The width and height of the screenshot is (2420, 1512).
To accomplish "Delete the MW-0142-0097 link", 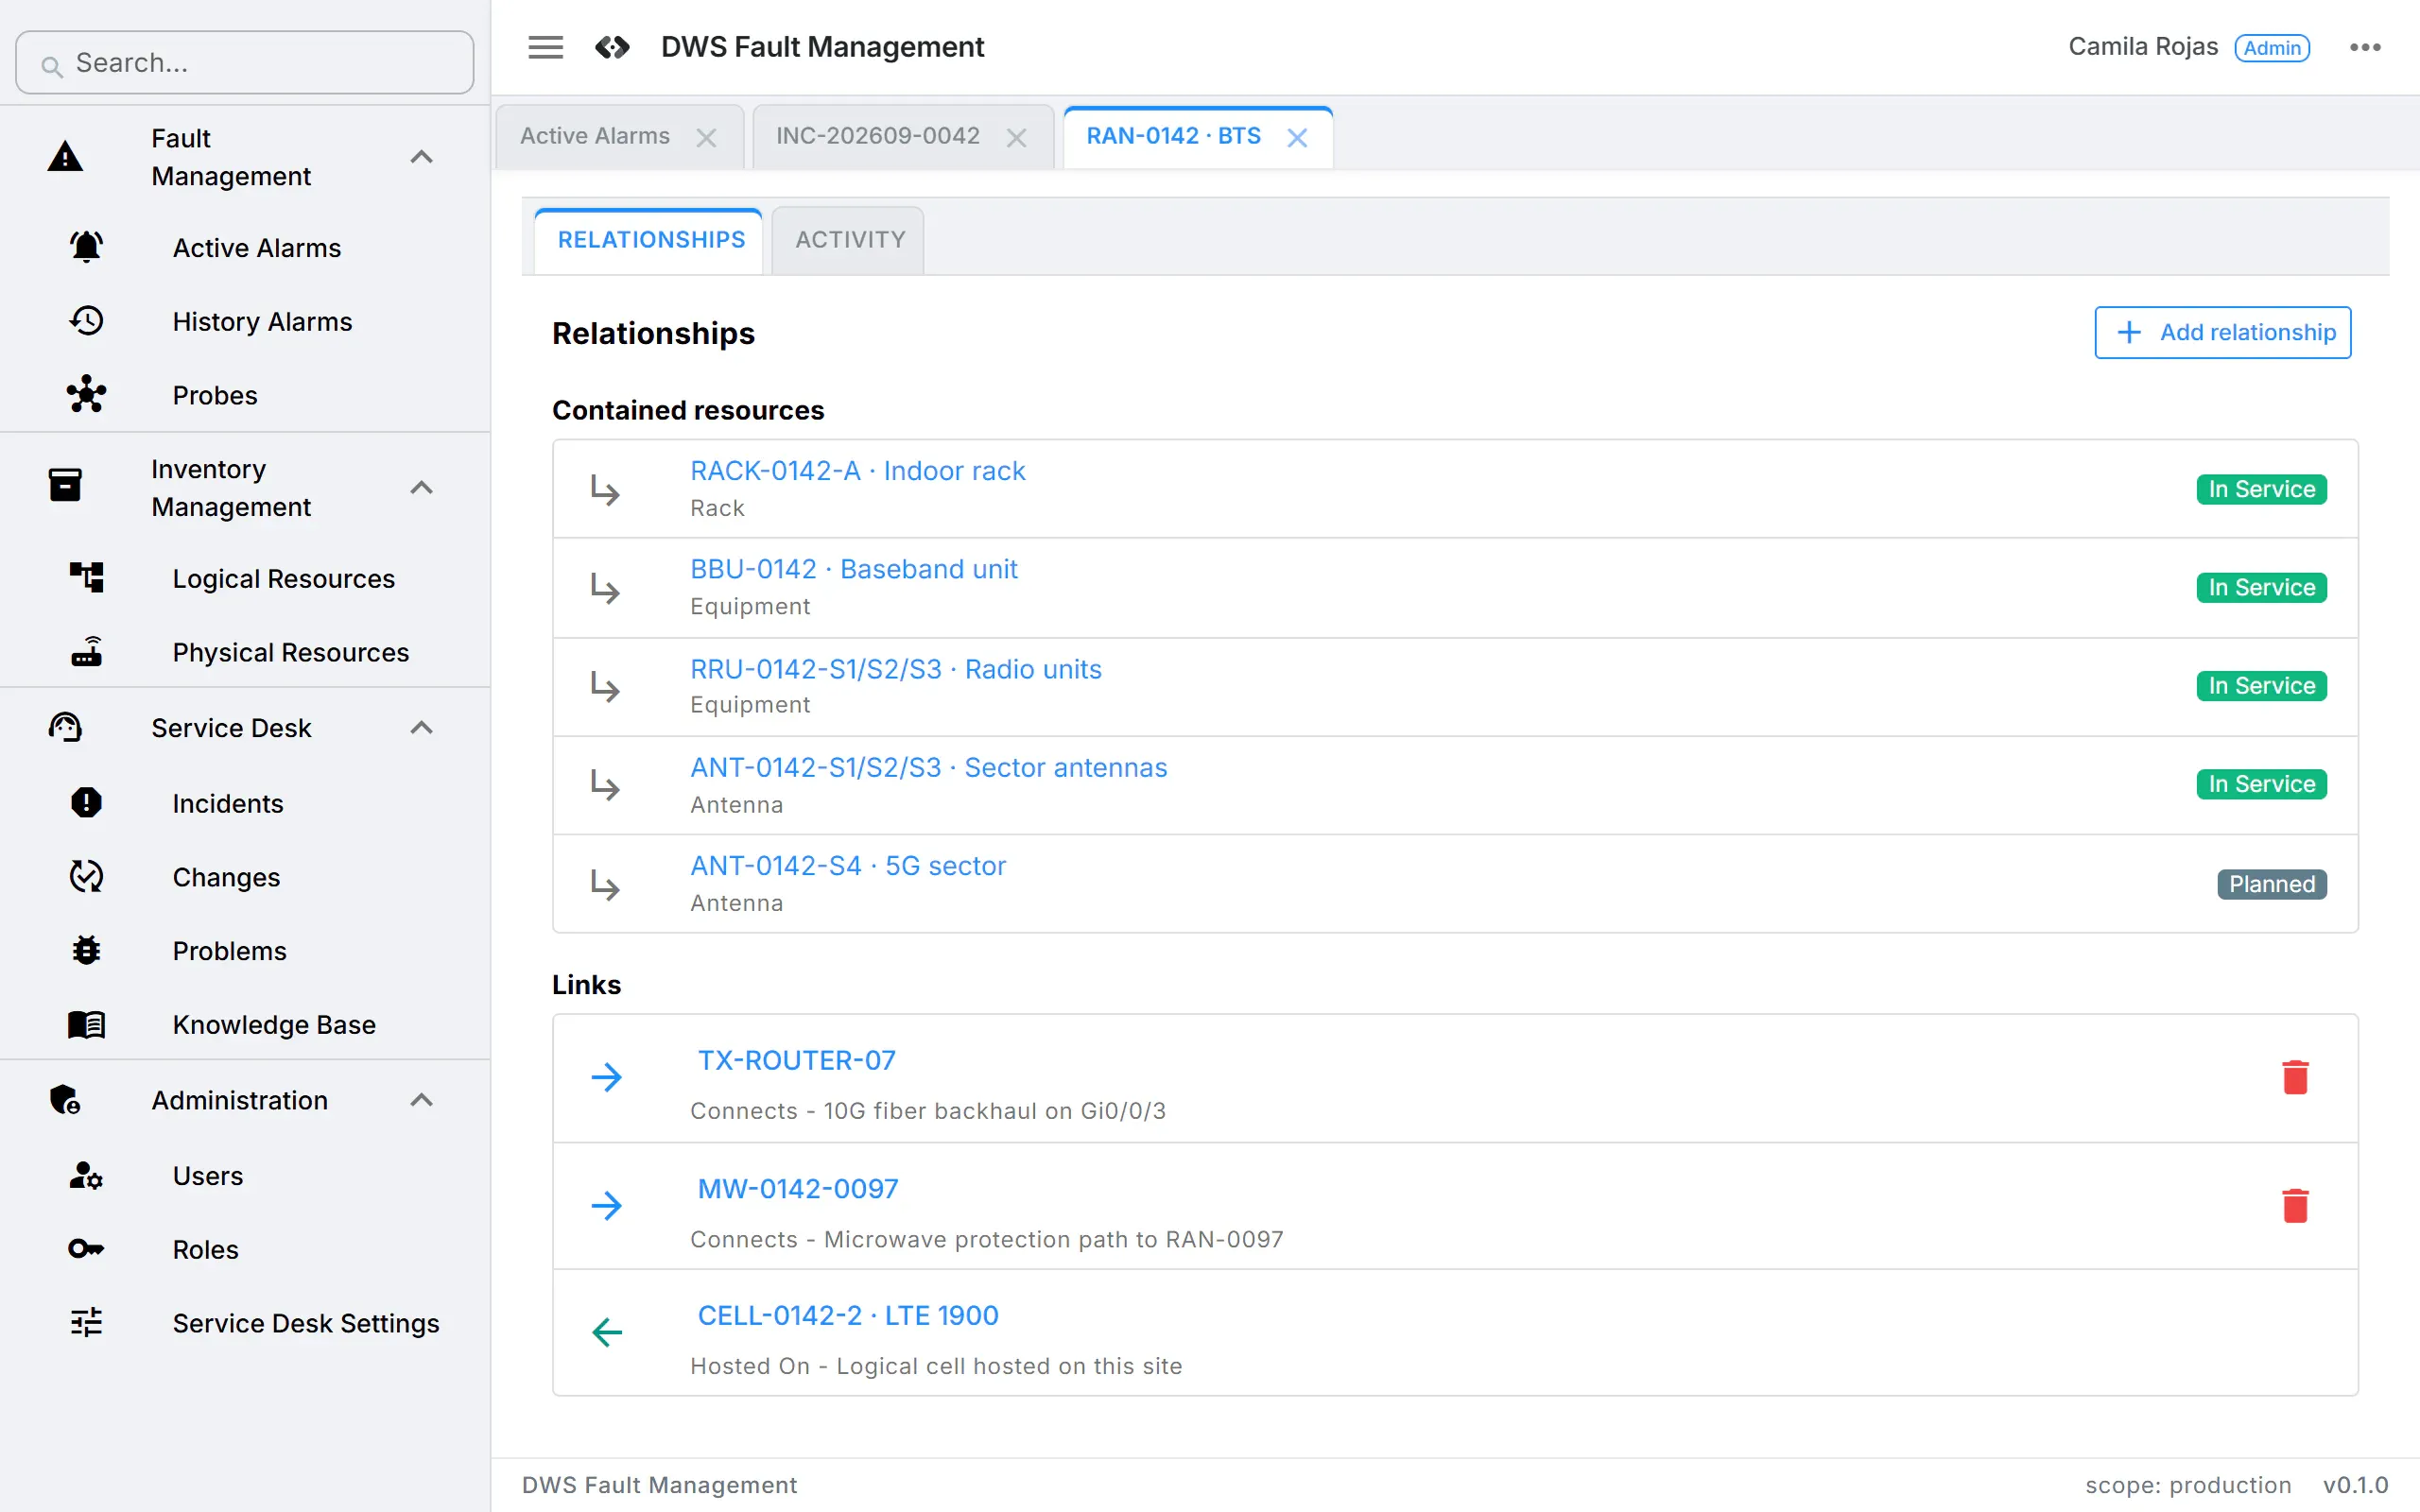I will [x=2295, y=1206].
